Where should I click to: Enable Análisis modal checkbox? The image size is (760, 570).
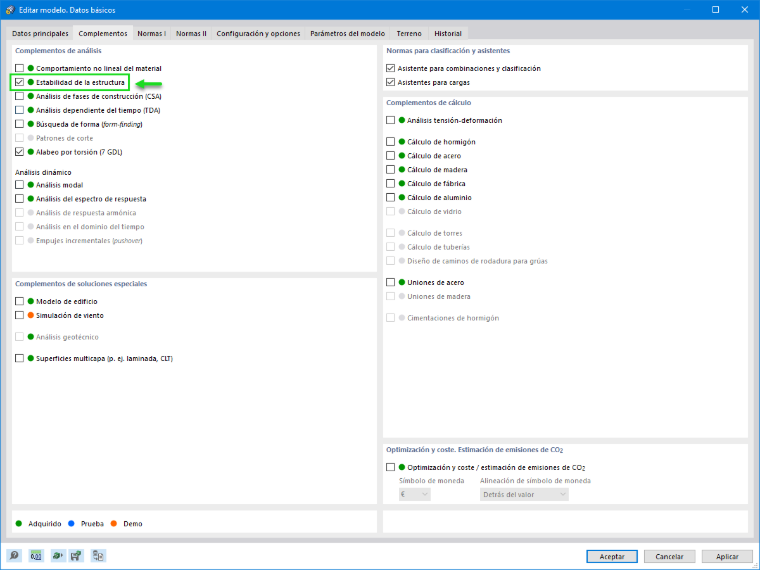(x=19, y=185)
